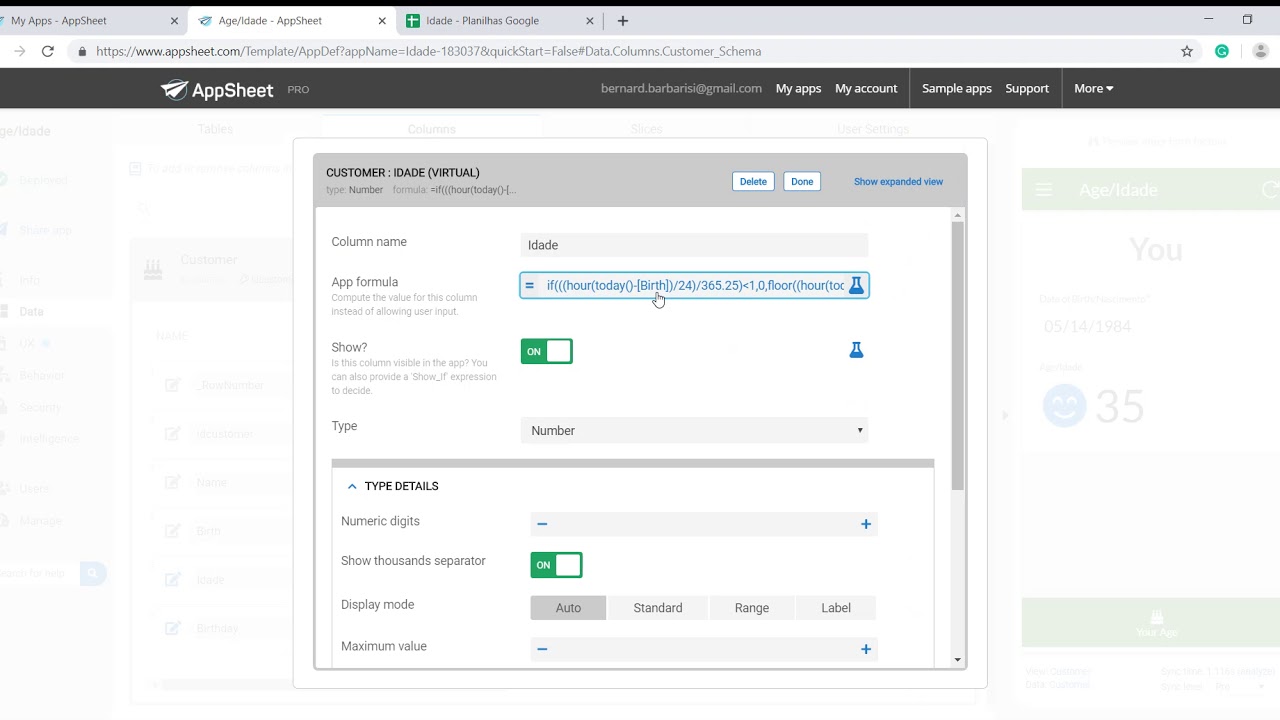Click the edit icon for _RowNumber column
Viewport: 1280px width, 720px height.
click(x=173, y=385)
